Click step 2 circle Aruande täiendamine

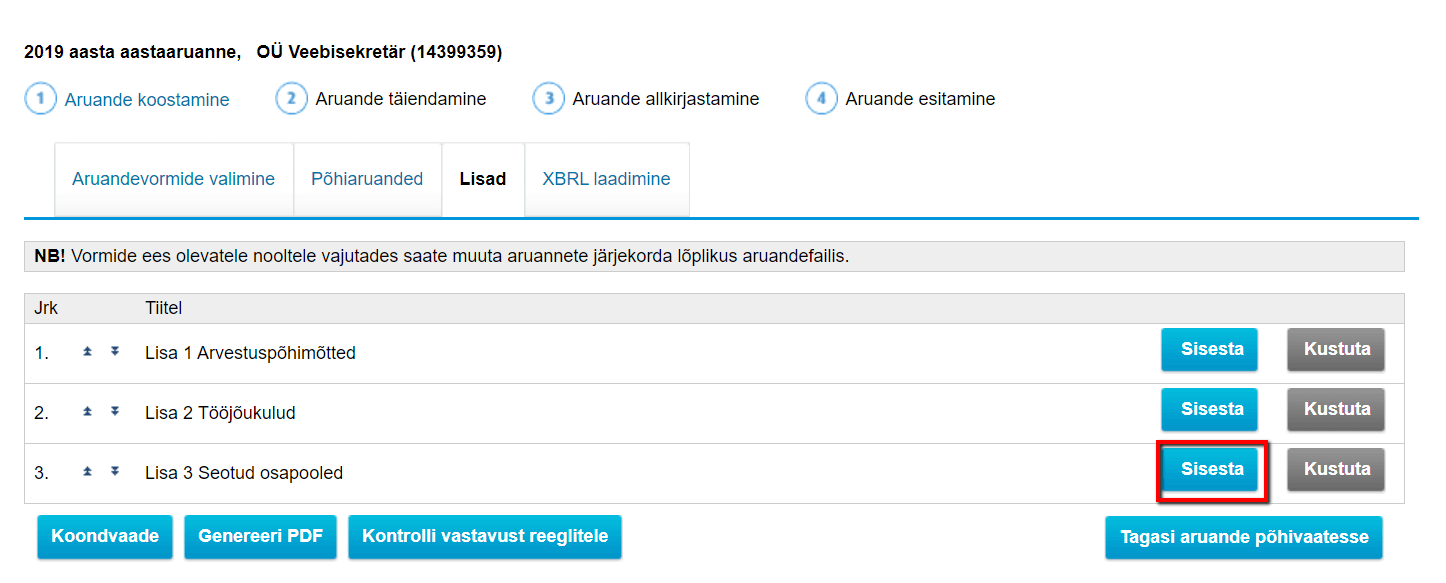tap(291, 99)
